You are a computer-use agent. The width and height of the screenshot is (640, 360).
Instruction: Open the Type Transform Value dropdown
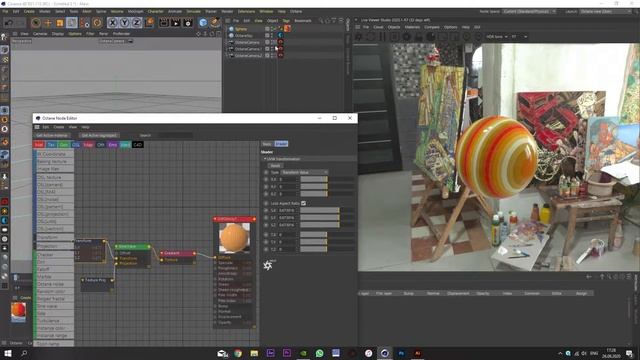coord(304,172)
